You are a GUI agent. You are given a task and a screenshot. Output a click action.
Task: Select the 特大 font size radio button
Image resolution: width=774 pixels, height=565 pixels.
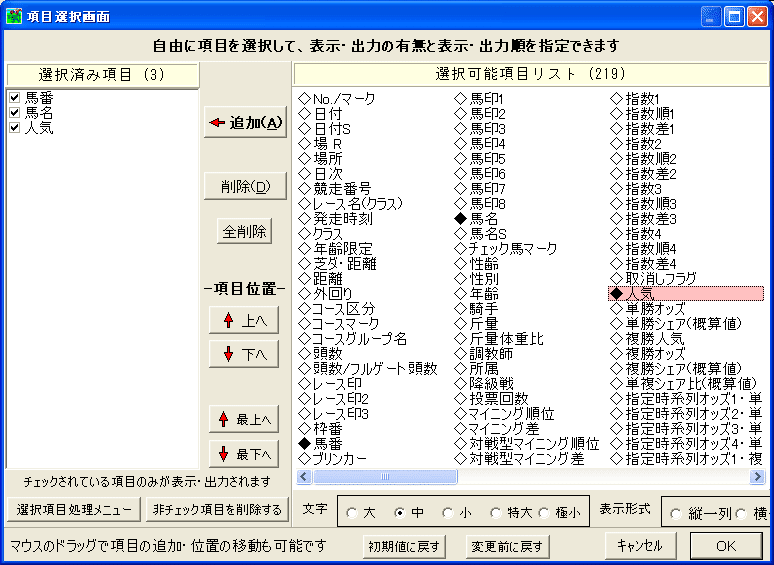[496, 513]
